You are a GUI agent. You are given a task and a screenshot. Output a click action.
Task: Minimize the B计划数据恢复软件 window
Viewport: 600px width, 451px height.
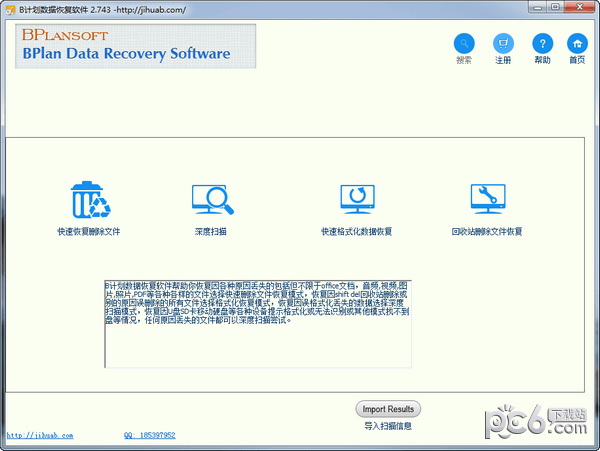click(538, 7)
